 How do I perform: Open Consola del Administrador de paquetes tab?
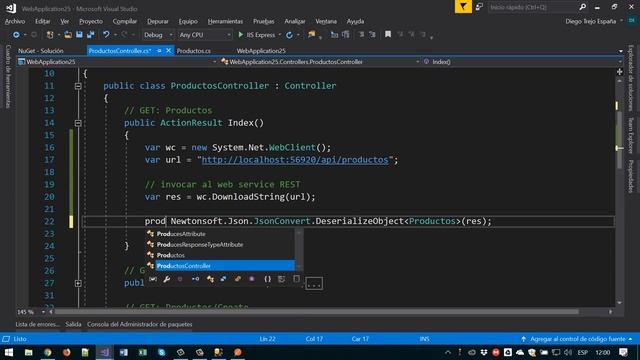[x=140, y=324]
